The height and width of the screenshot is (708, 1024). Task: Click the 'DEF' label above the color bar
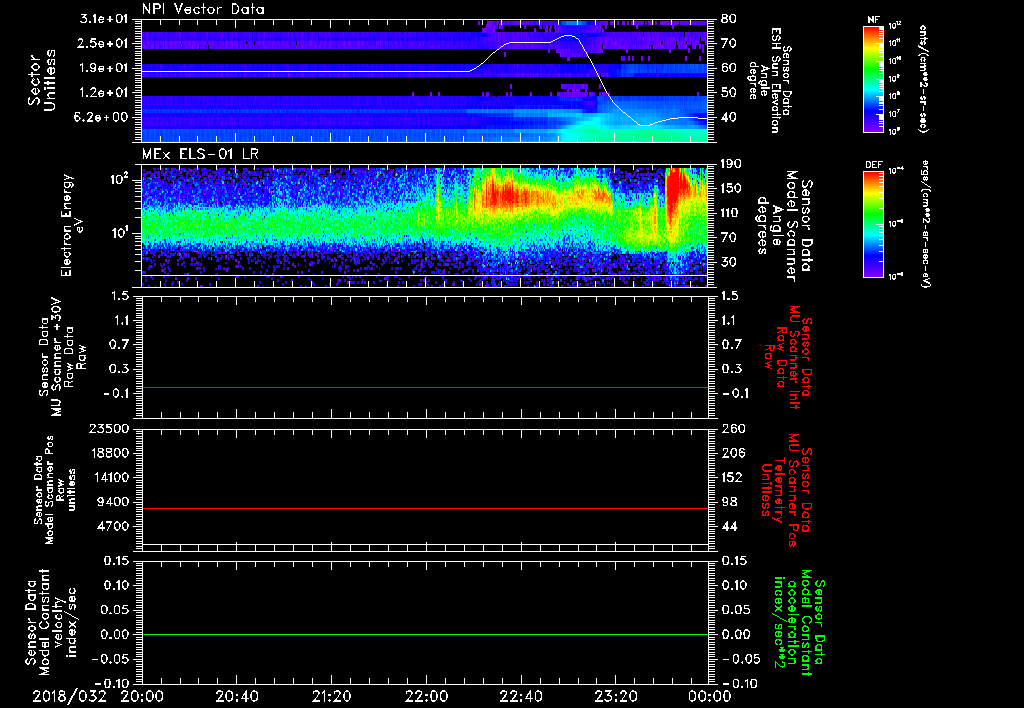click(x=873, y=165)
